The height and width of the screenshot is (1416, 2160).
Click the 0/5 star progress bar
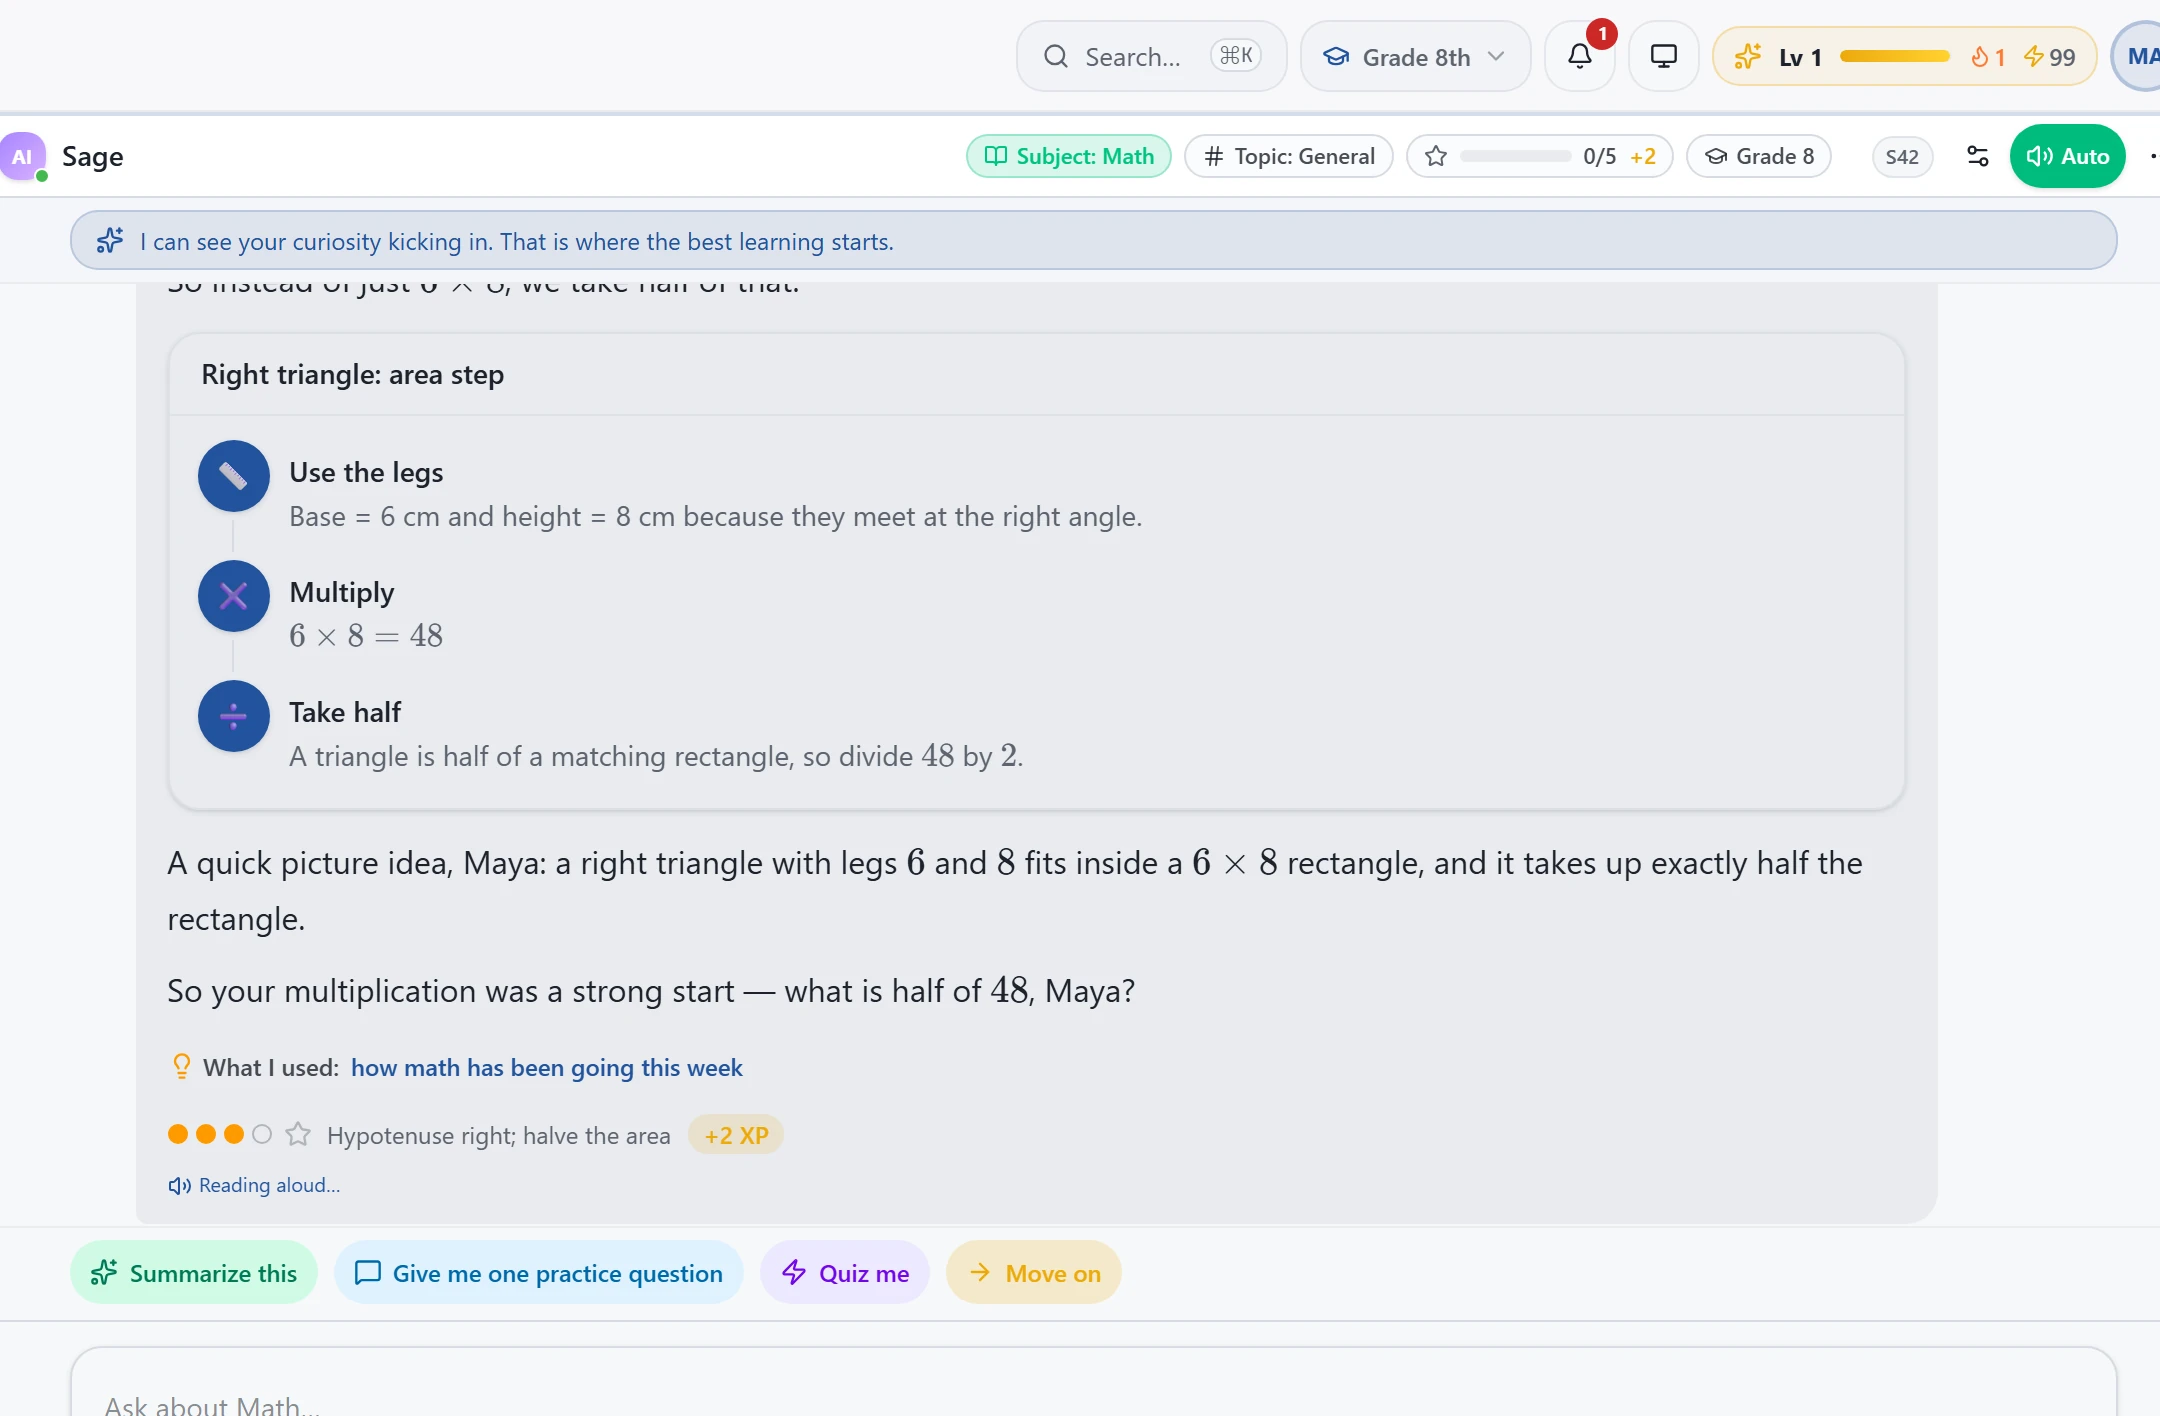coord(1515,156)
